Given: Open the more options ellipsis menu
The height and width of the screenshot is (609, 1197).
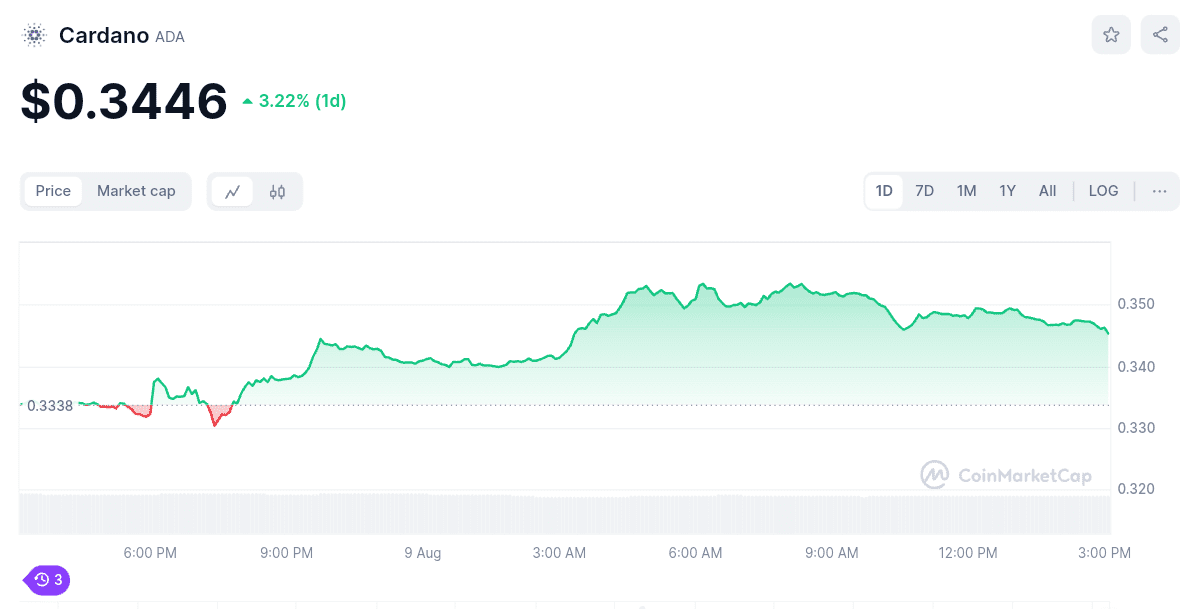Looking at the screenshot, I should pos(1159,191).
